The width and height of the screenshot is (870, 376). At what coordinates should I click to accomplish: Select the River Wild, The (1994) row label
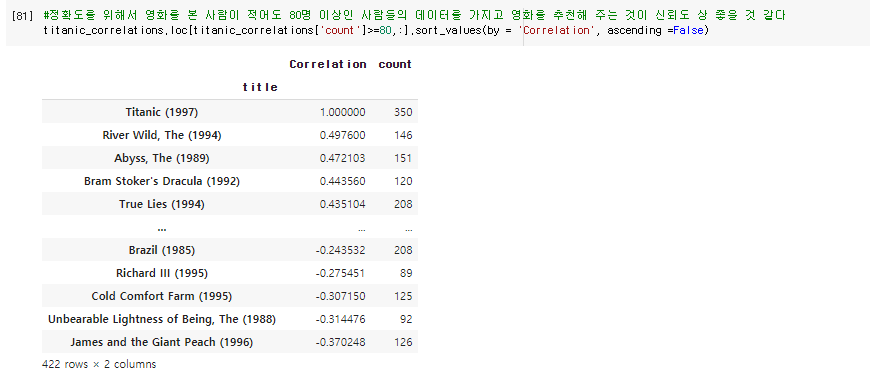161,135
